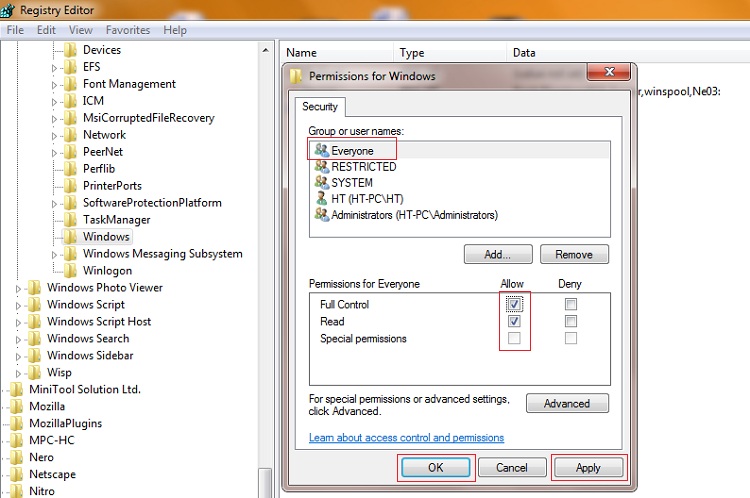Open access control and permissions link
The width and height of the screenshot is (750, 498).
pos(406,438)
